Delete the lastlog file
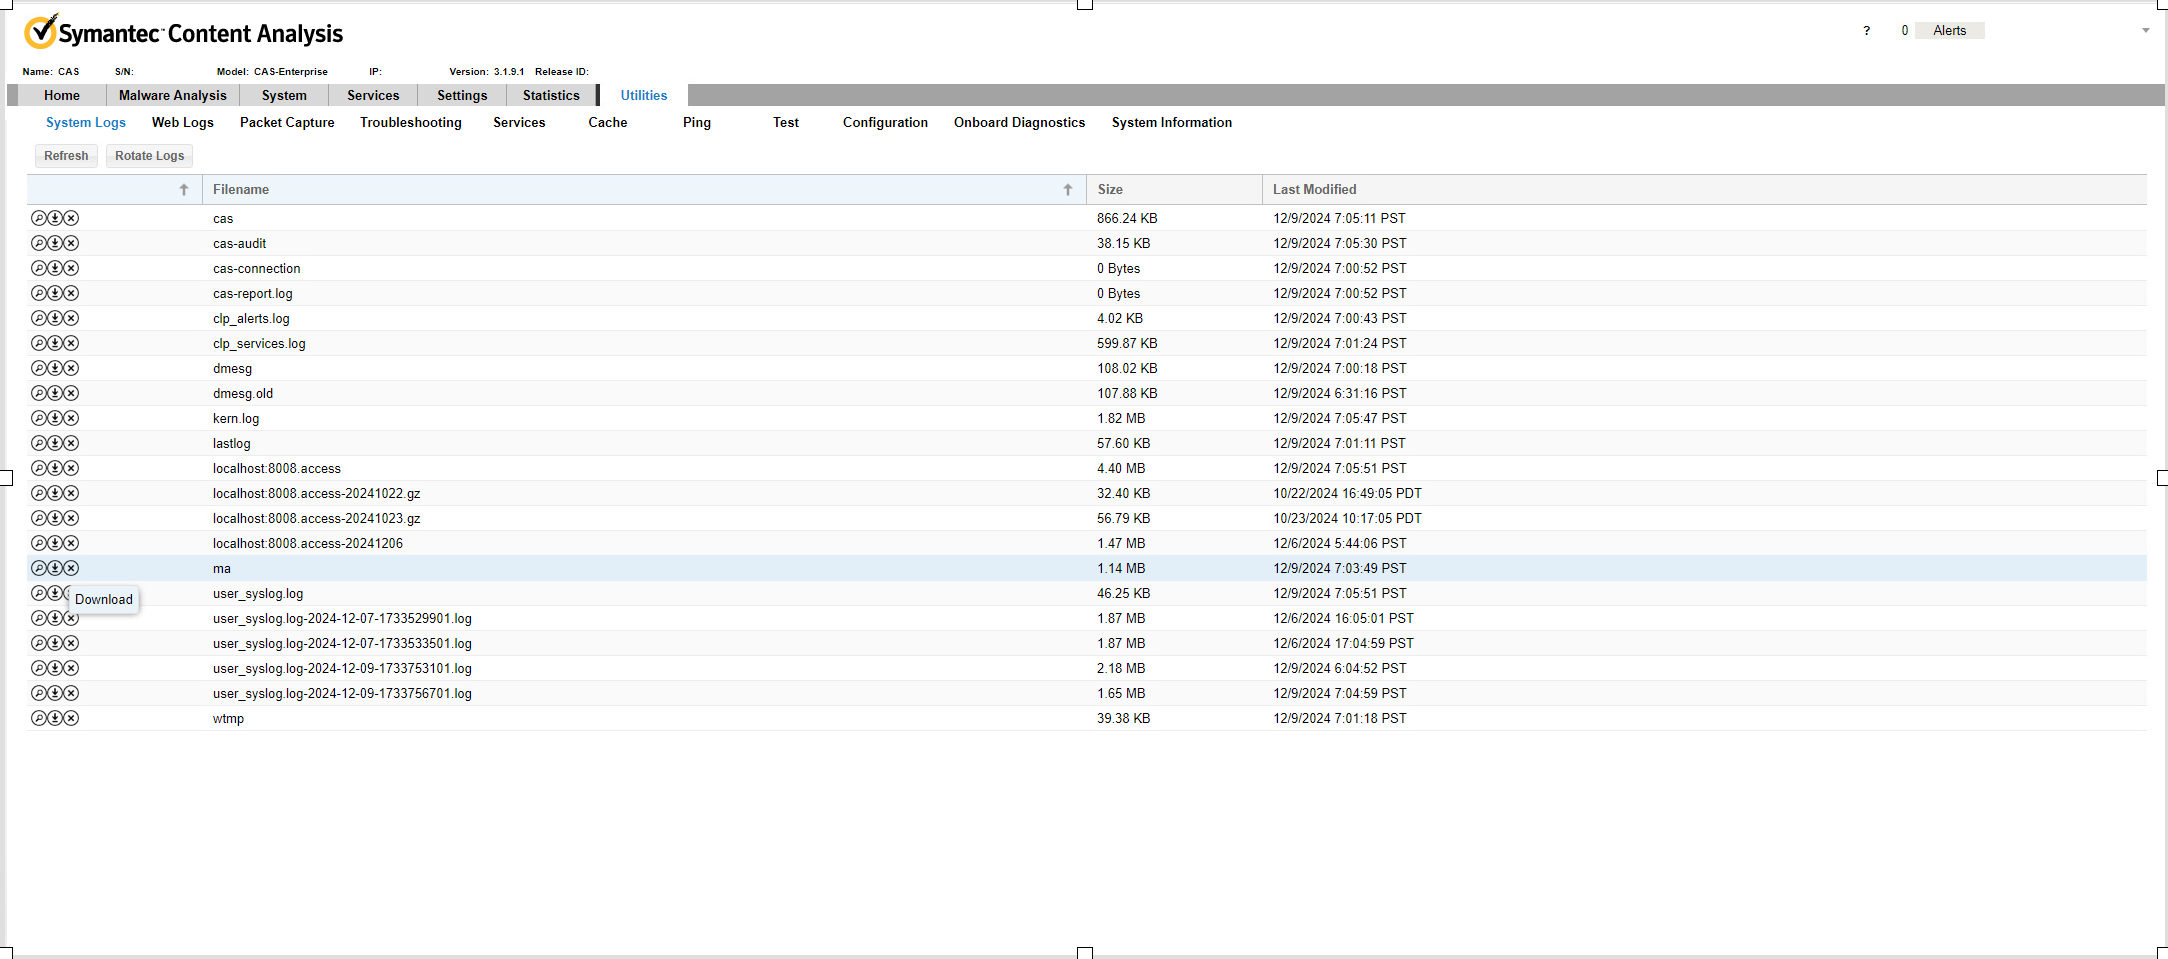The width and height of the screenshot is (2168, 959). (72, 443)
